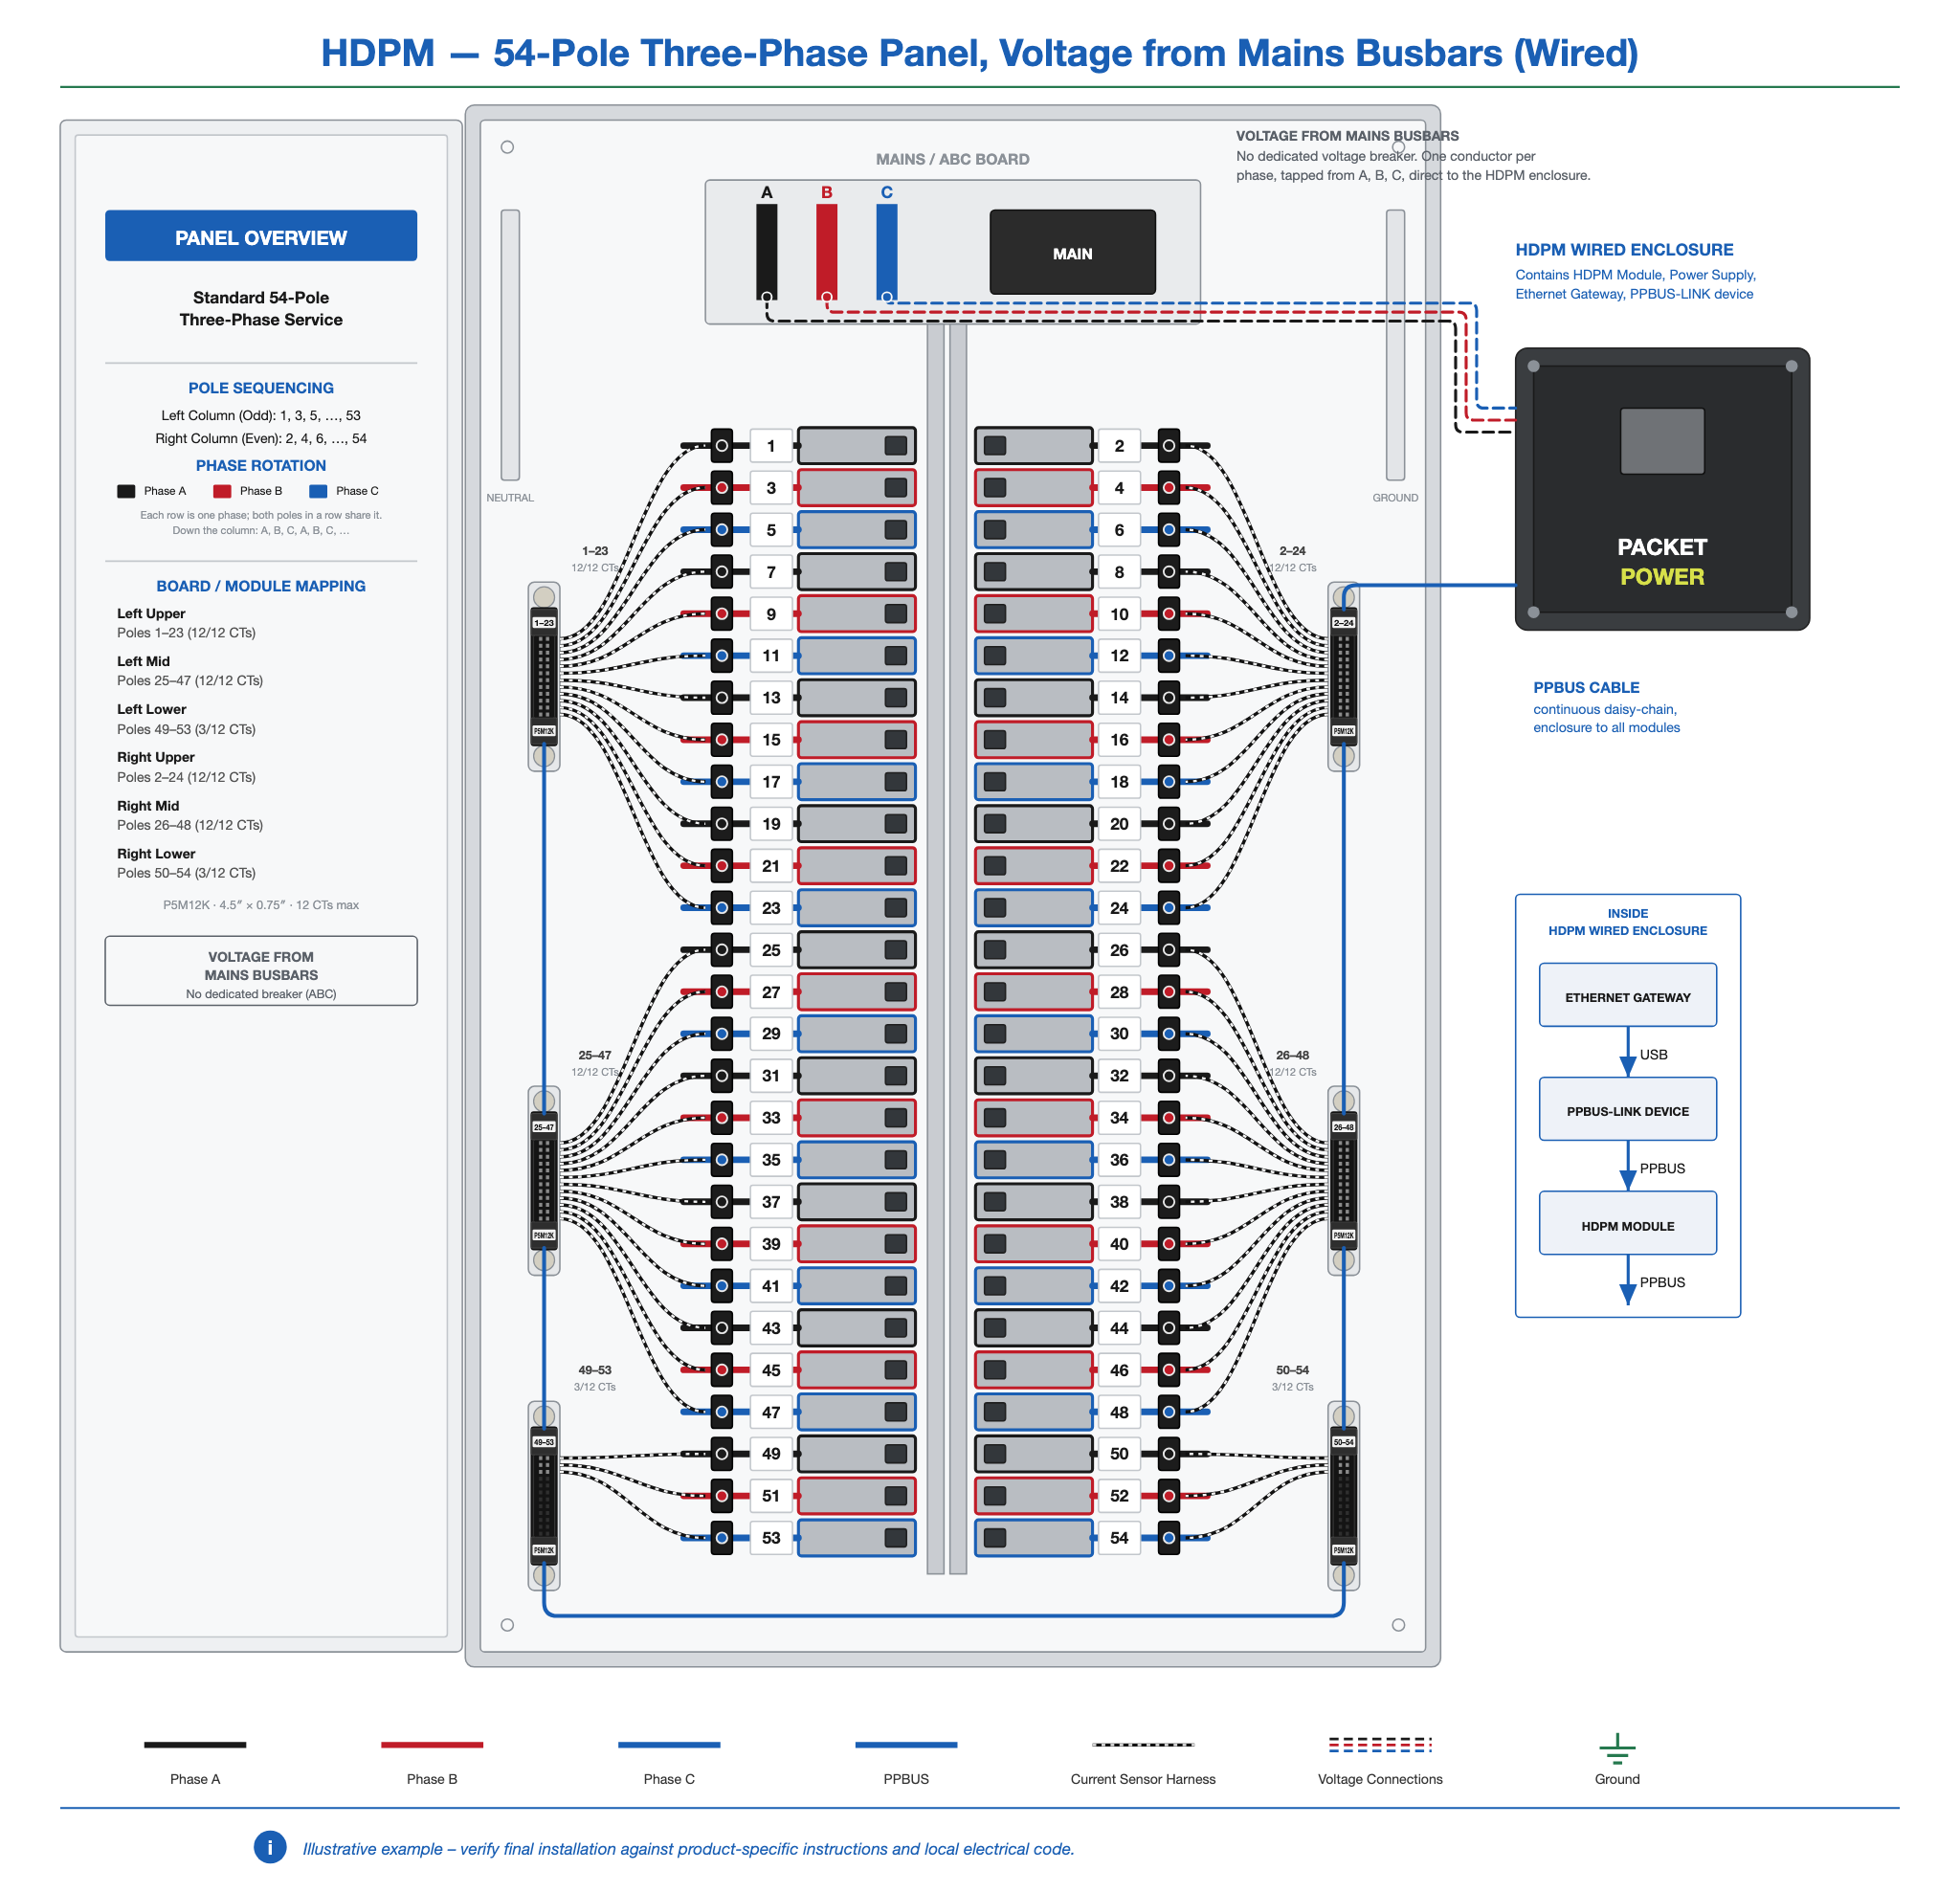
Task: Click the "Left Mid" mapping entry
Action: pyautogui.click(x=190, y=671)
